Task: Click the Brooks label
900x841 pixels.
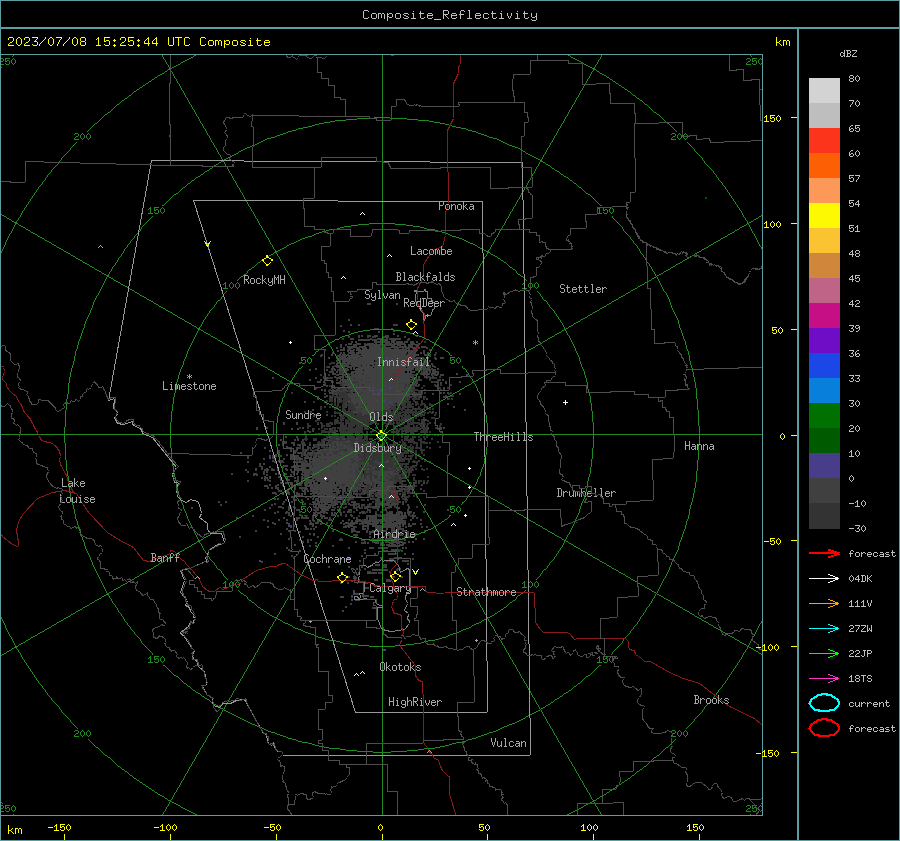Action: 711,700
